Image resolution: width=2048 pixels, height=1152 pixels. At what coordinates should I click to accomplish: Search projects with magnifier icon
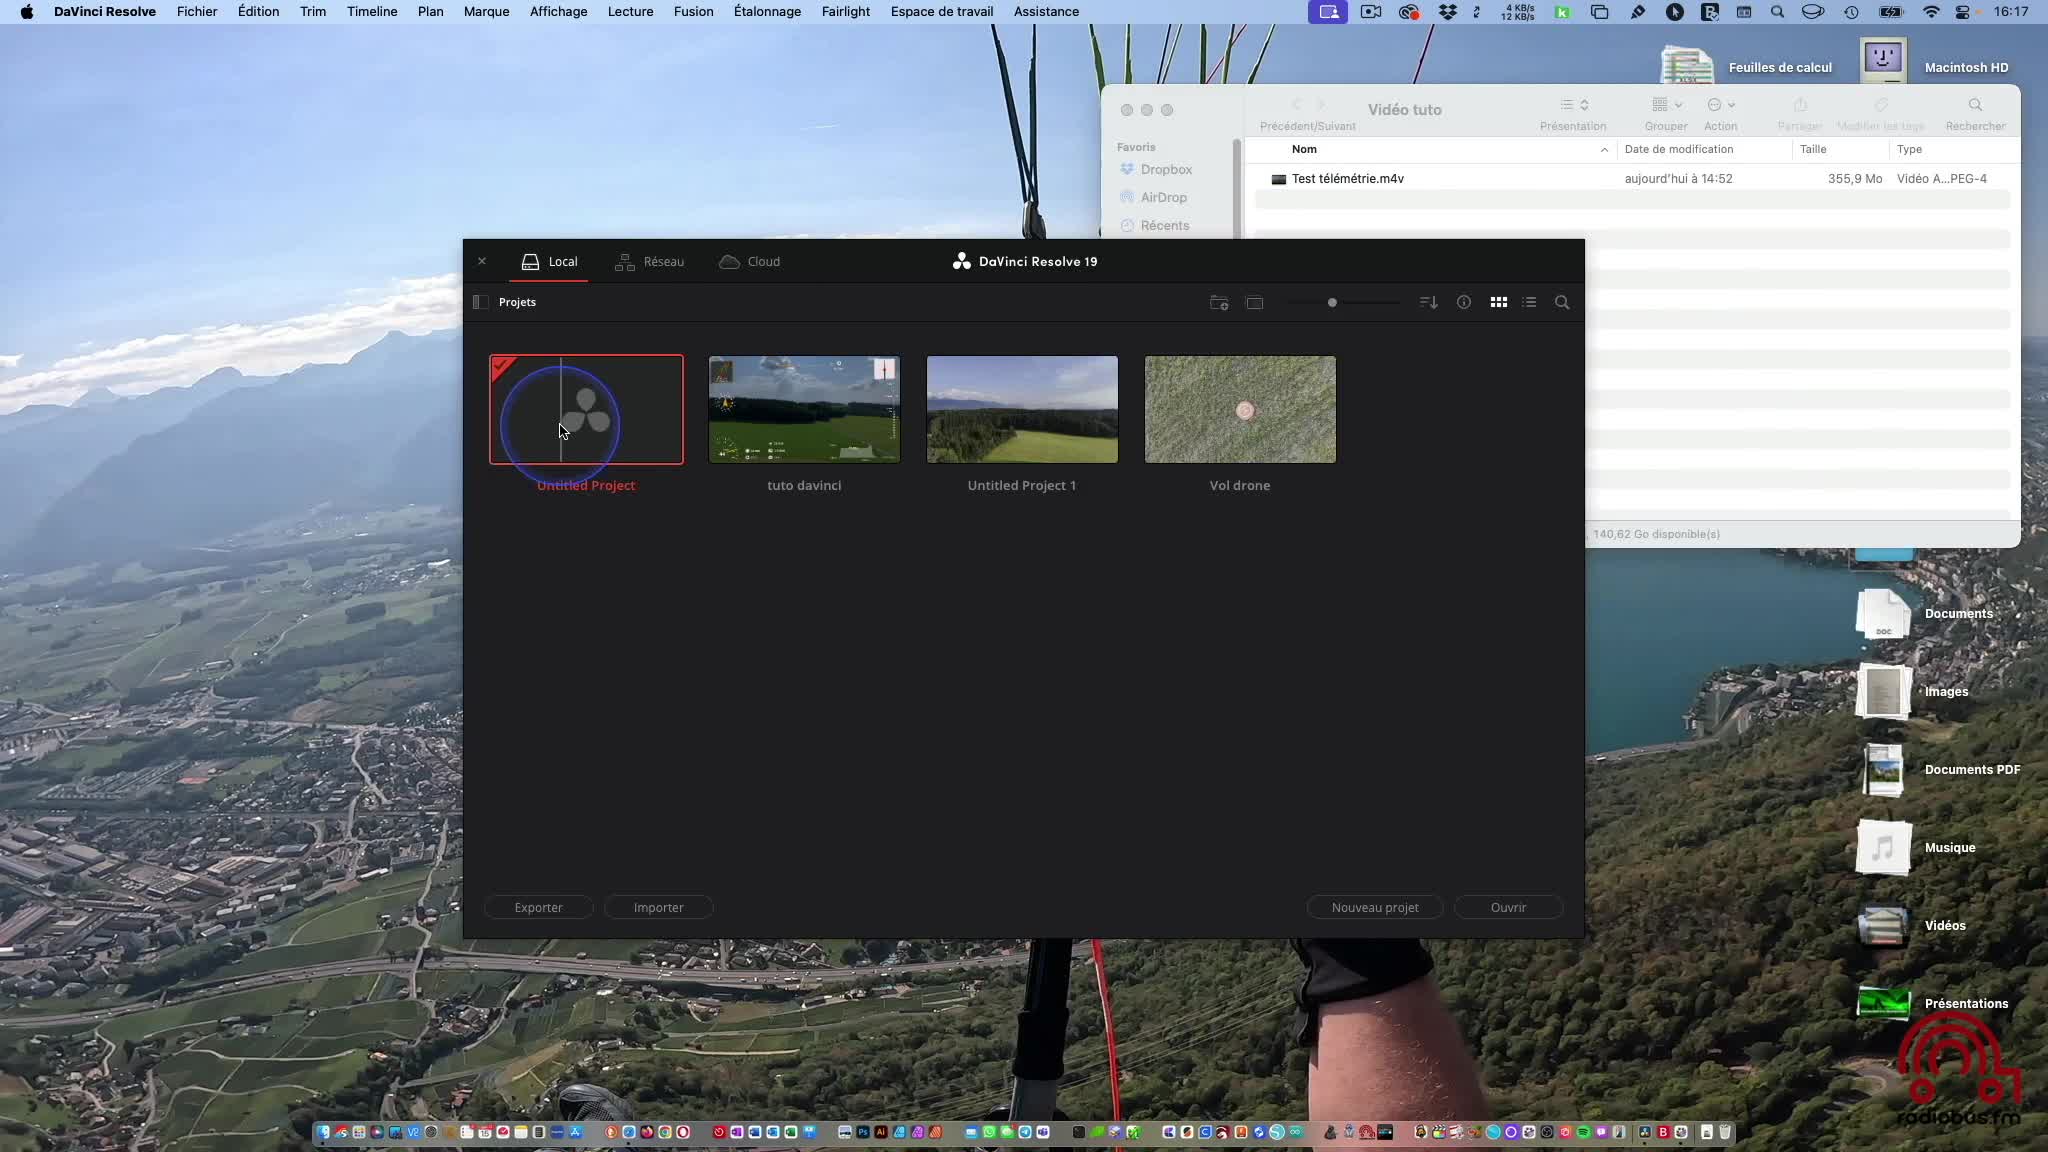coord(1562,302)
